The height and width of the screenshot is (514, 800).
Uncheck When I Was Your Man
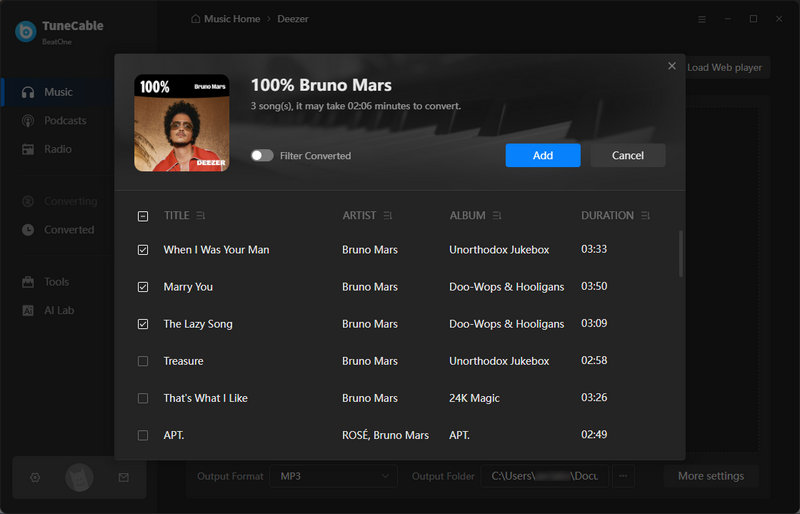point(143,250)
